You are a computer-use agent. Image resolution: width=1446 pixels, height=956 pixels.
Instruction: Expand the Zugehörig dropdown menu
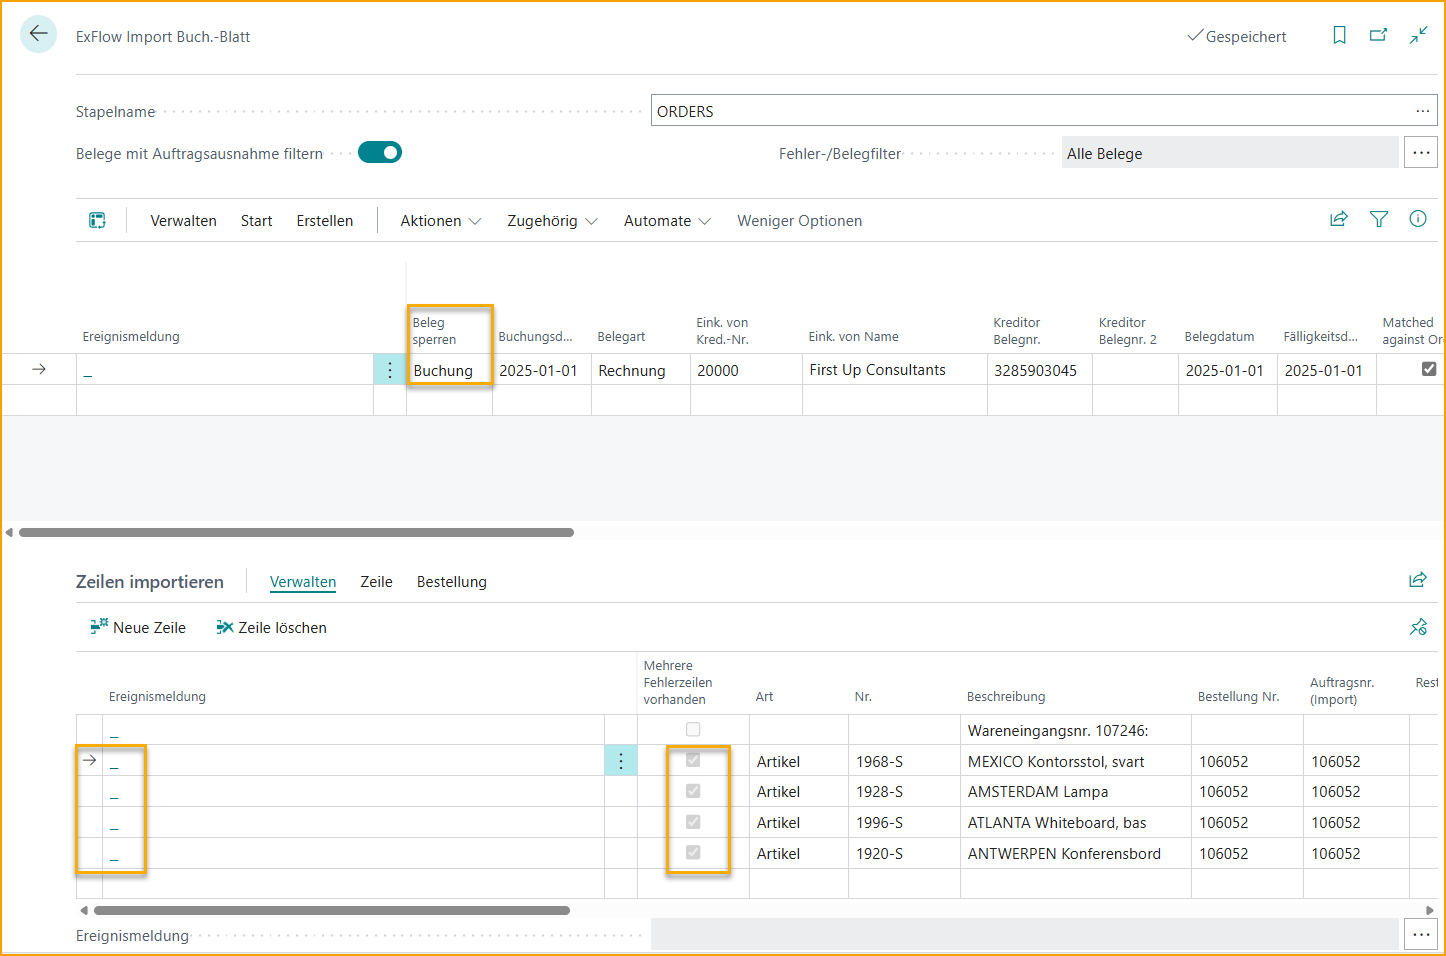pos(552,221)
